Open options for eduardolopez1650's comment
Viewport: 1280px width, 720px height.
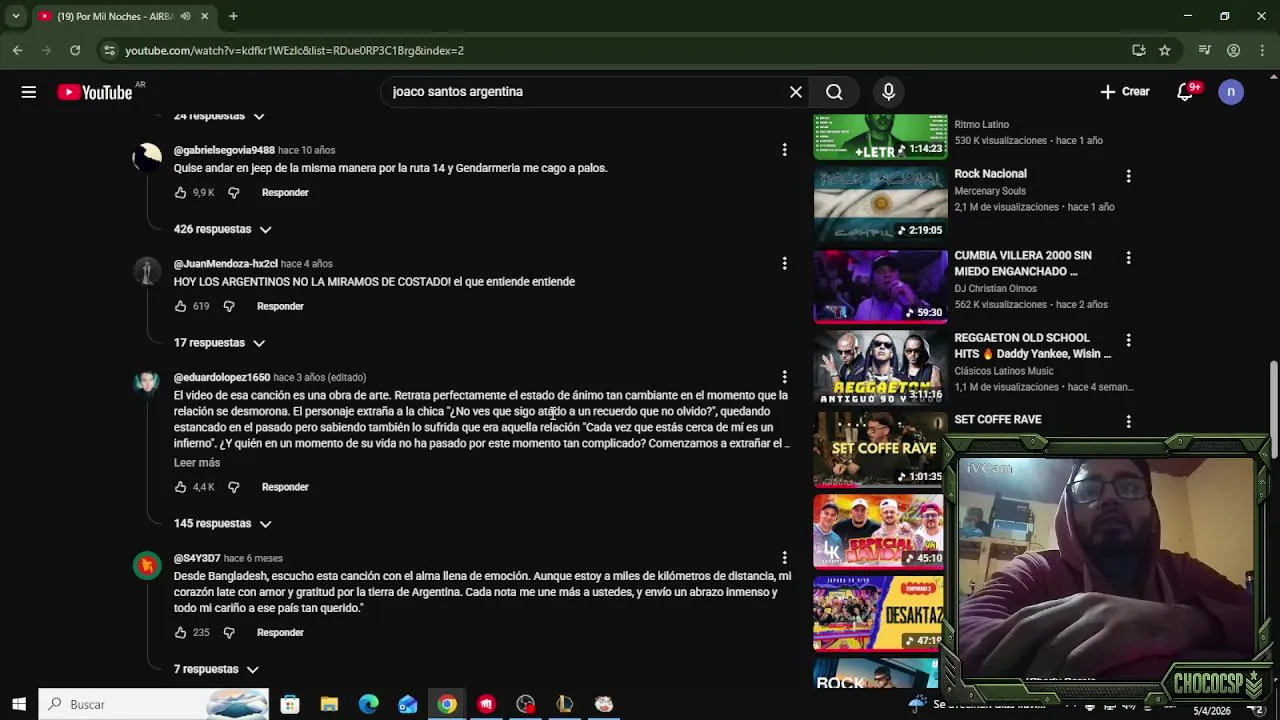(784, 378)
